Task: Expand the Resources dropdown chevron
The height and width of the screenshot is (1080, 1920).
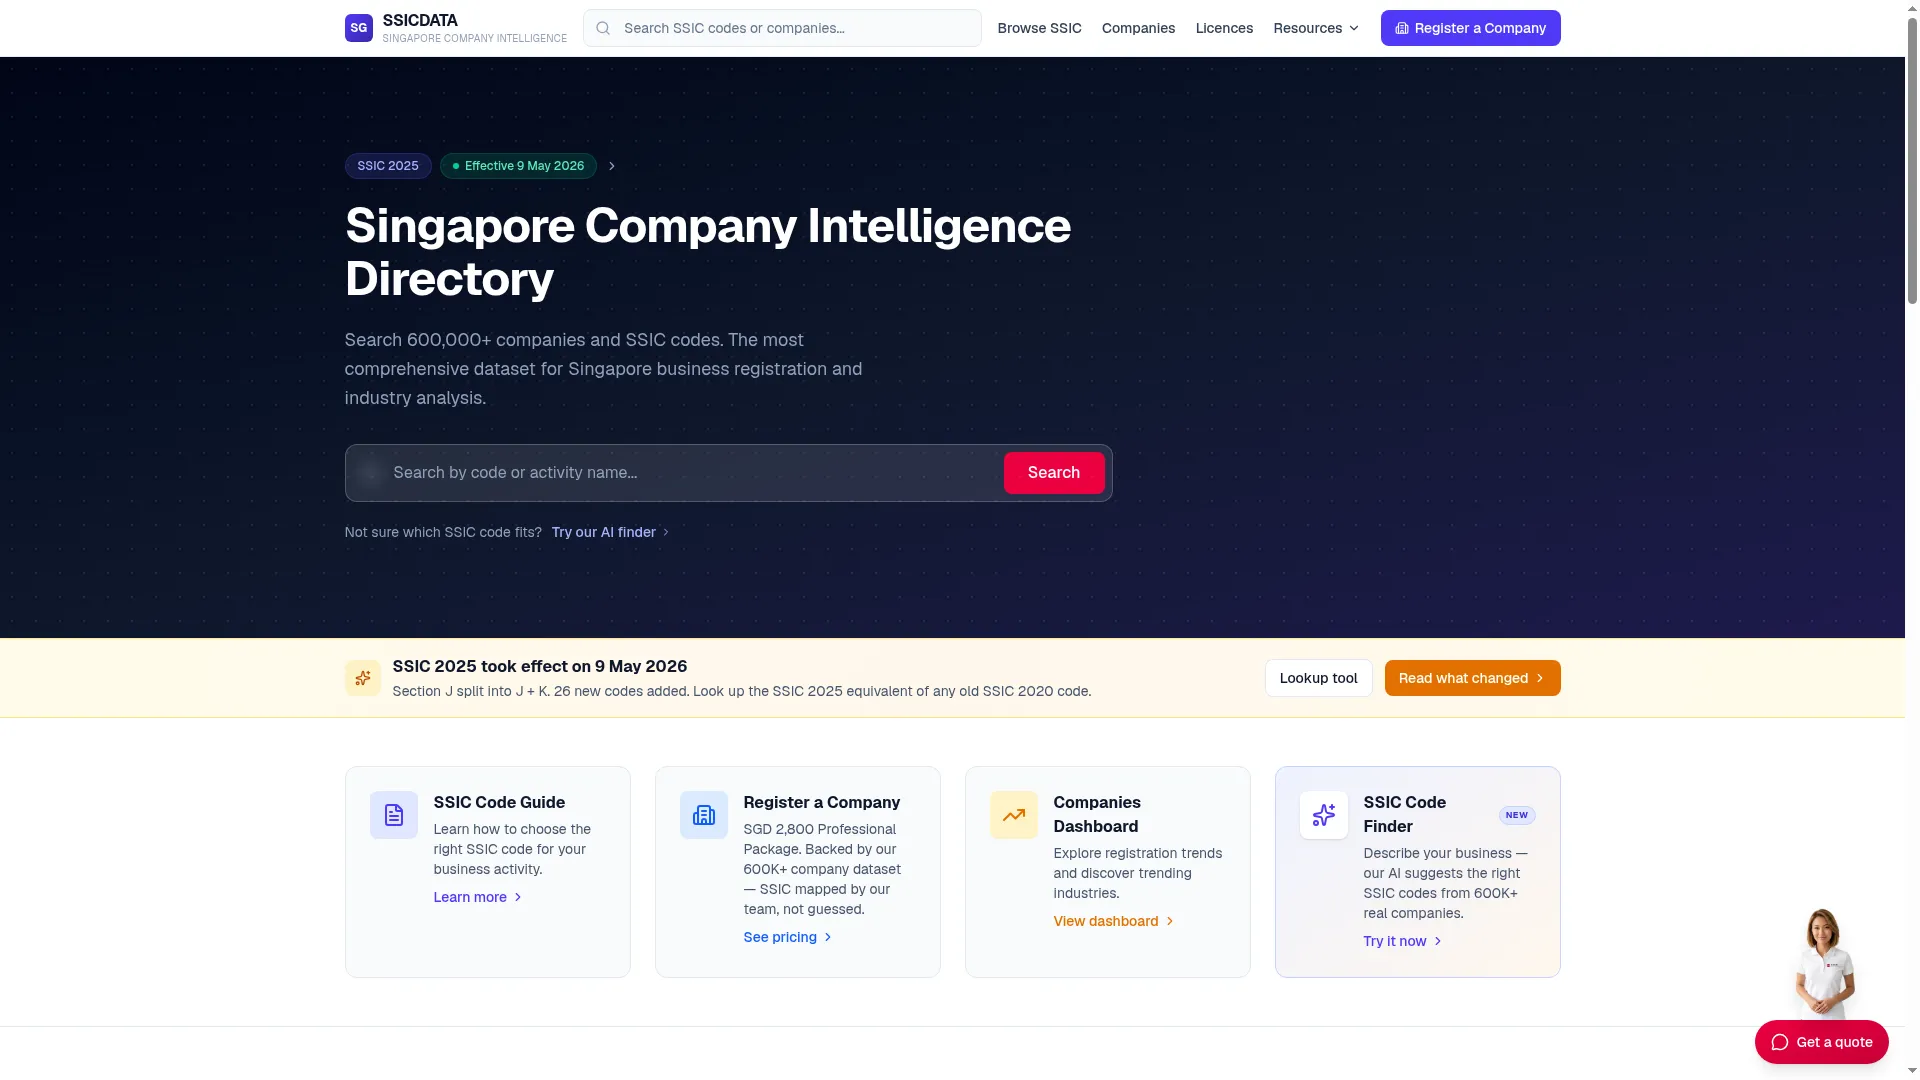Action: click(x=1354, y=28)
